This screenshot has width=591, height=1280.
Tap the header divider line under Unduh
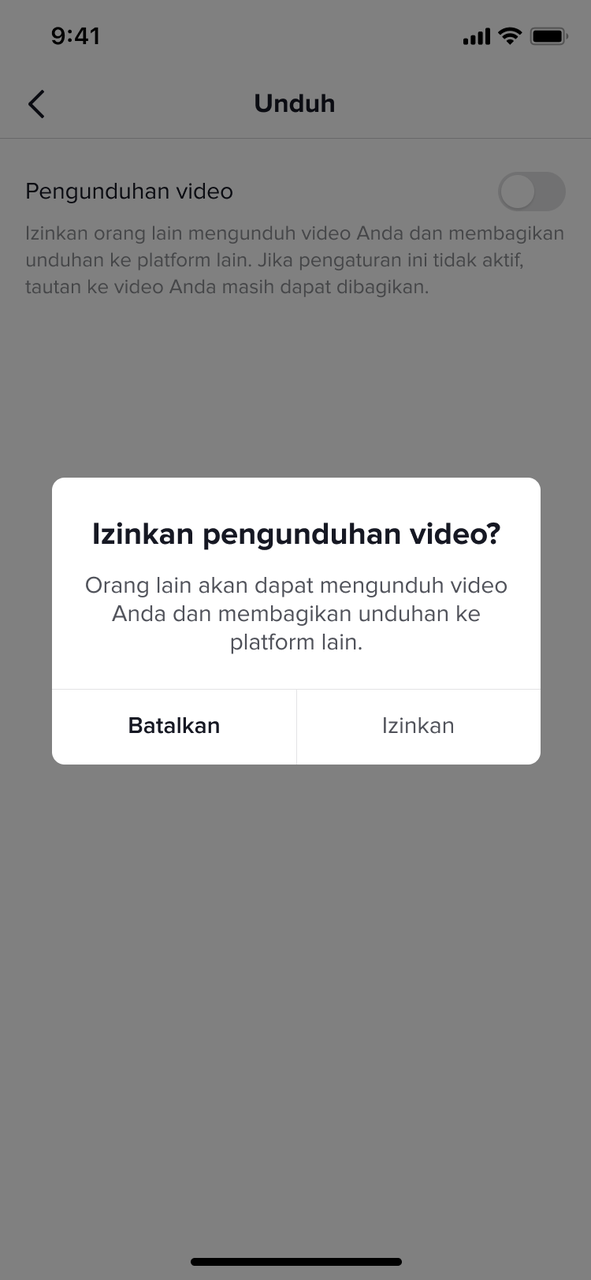tap(295, 138)
